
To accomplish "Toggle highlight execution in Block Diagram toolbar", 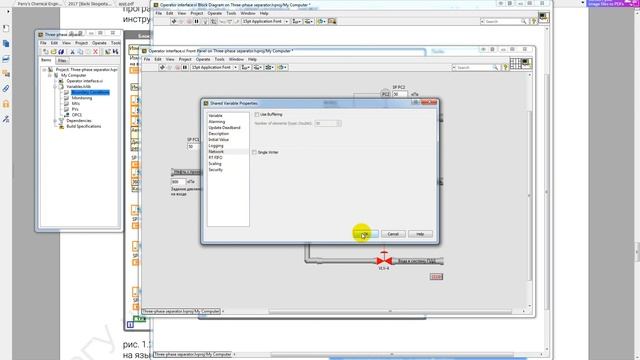I will pyautogui.click(x=205, y=21).
